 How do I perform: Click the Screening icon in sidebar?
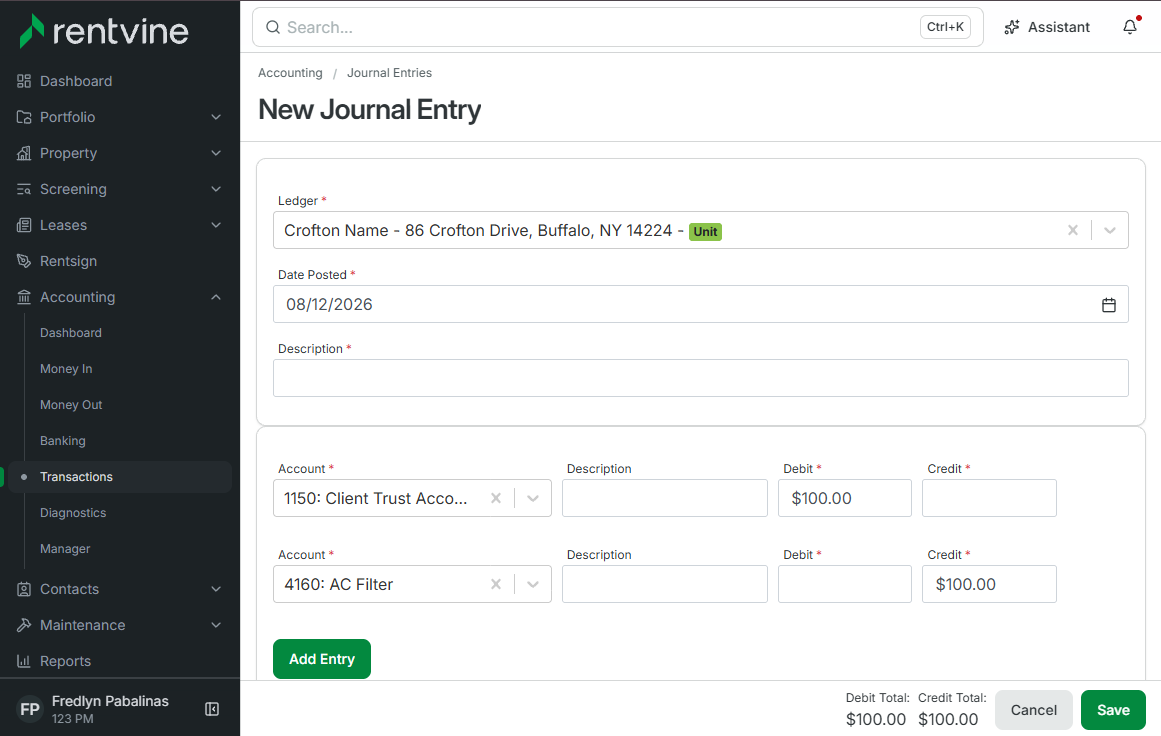coord(24,189)
